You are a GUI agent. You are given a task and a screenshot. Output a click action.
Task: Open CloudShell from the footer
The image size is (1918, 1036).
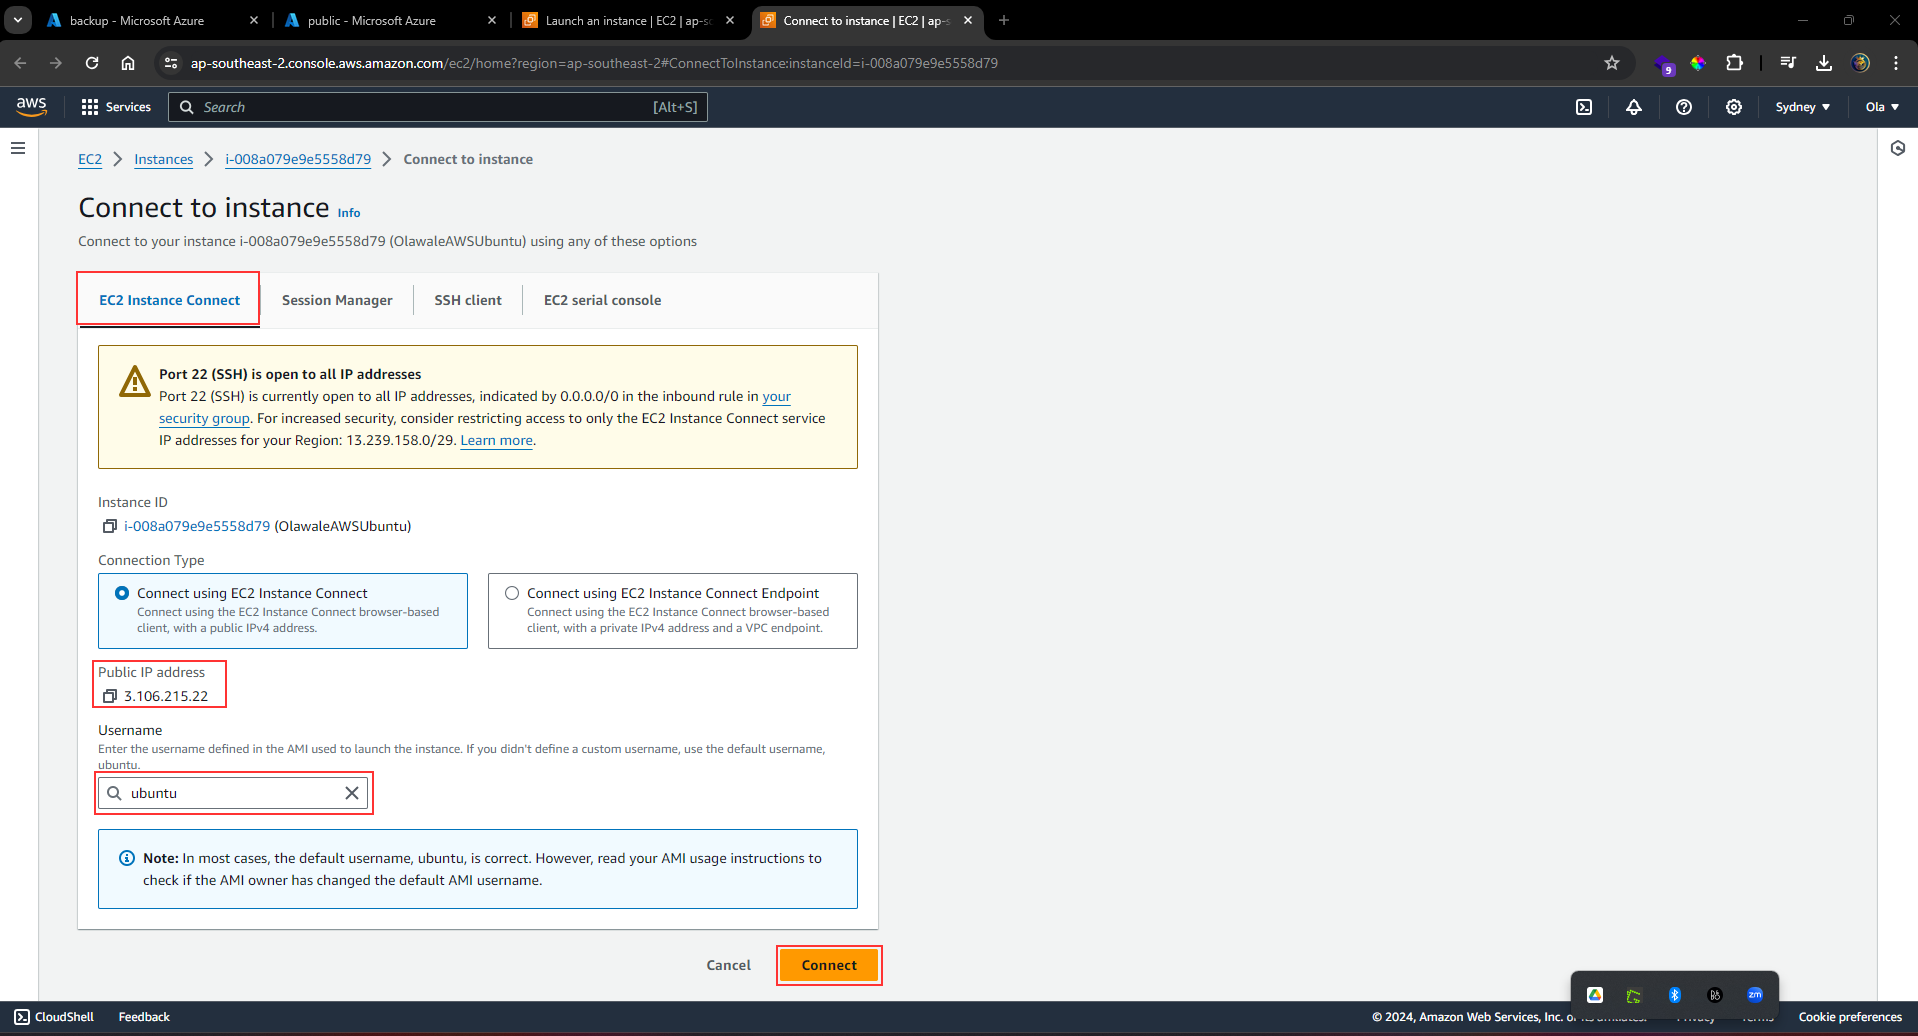(x=55, y=1017)
